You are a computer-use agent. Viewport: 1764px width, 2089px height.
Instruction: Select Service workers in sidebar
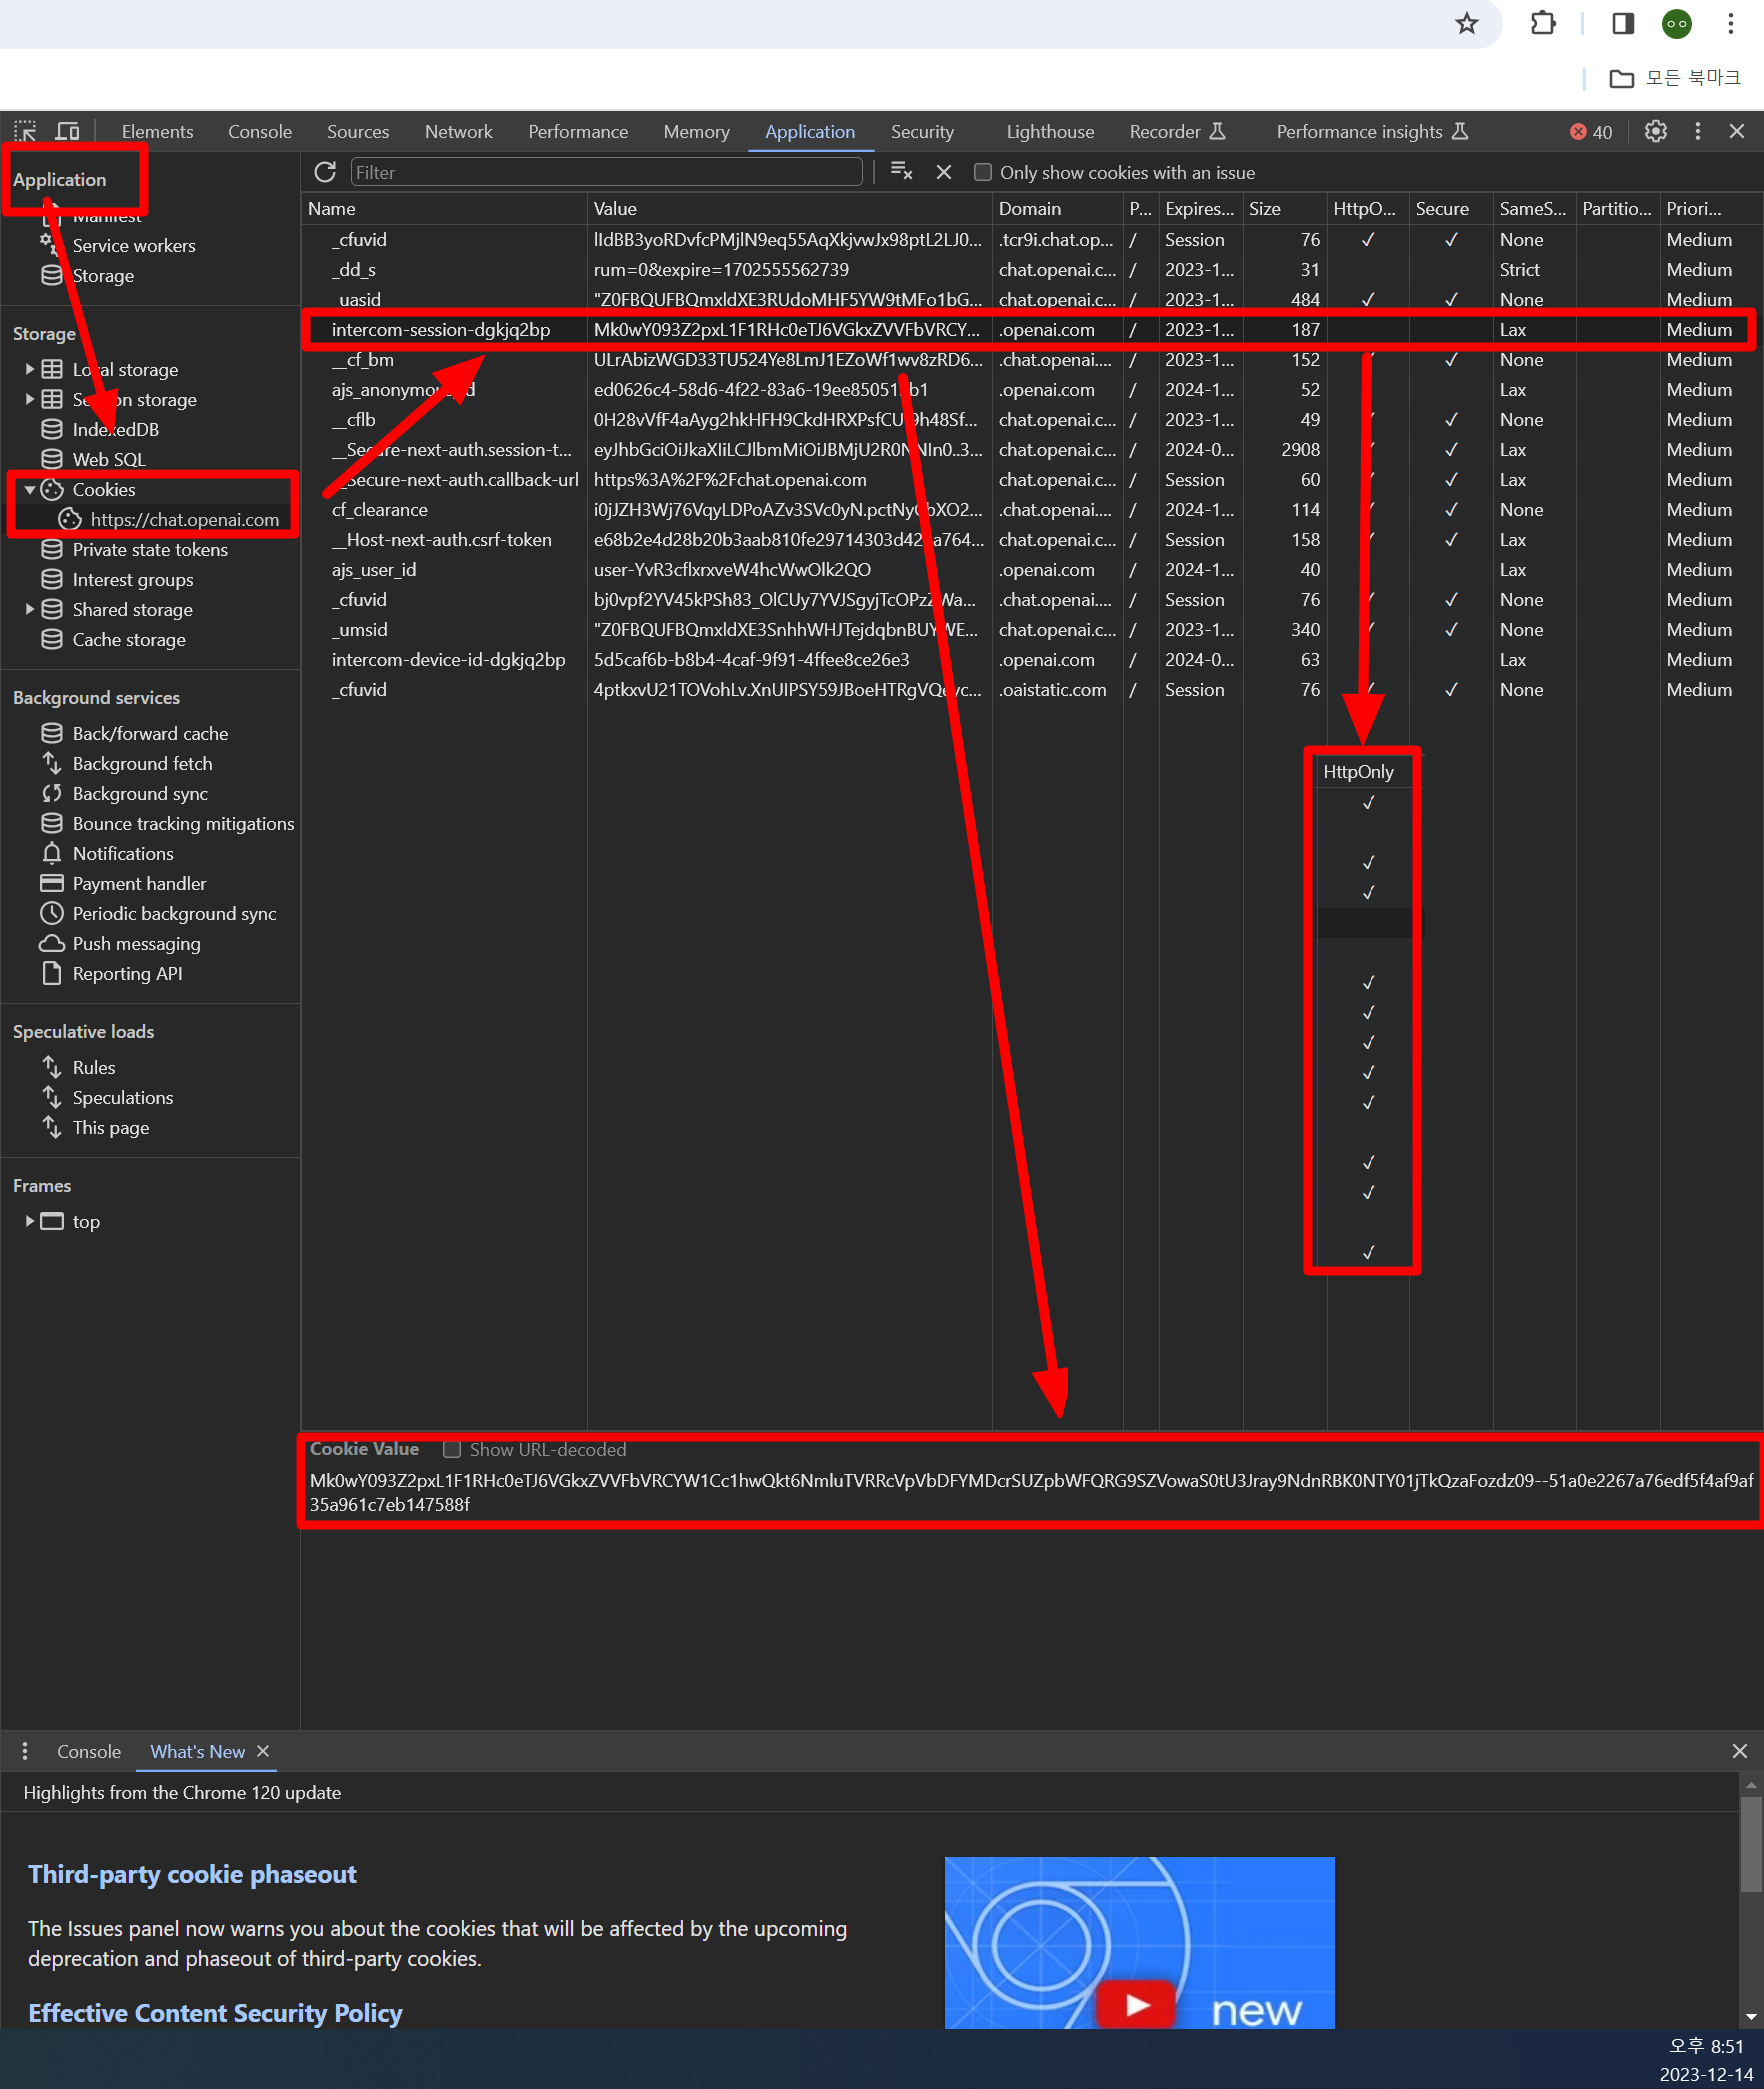134,245
